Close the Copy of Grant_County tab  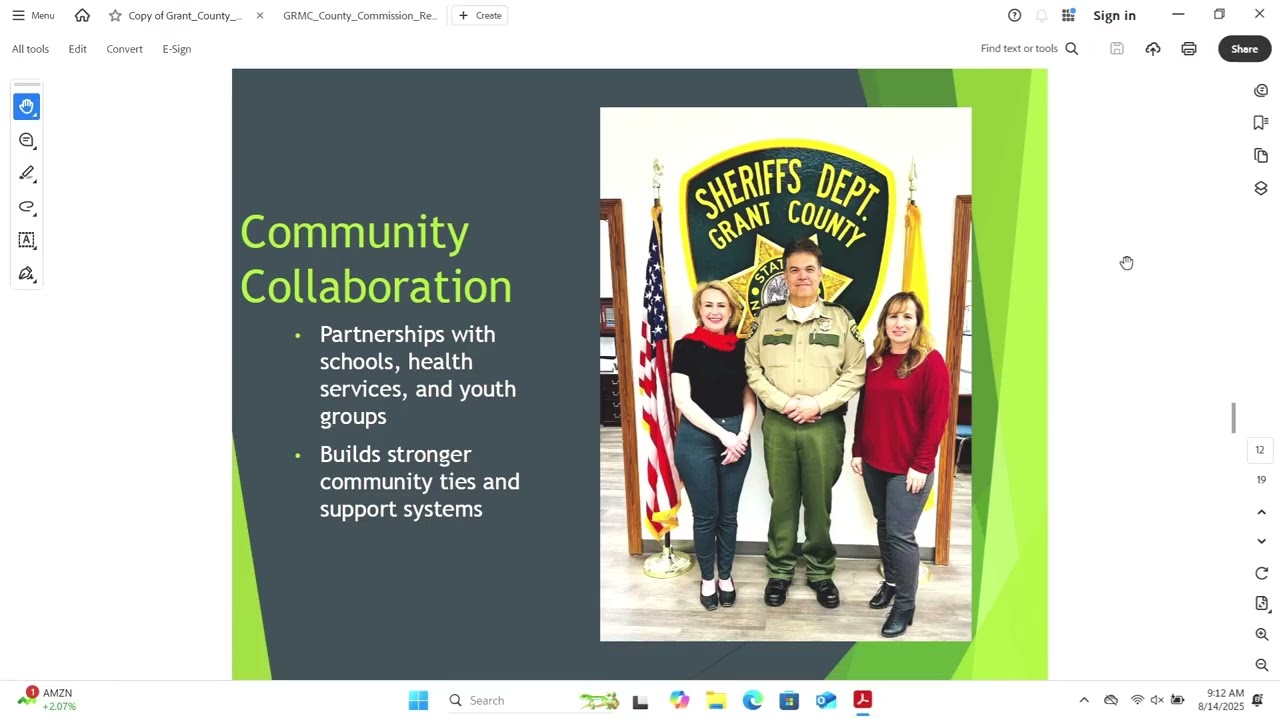pos(260,15)
